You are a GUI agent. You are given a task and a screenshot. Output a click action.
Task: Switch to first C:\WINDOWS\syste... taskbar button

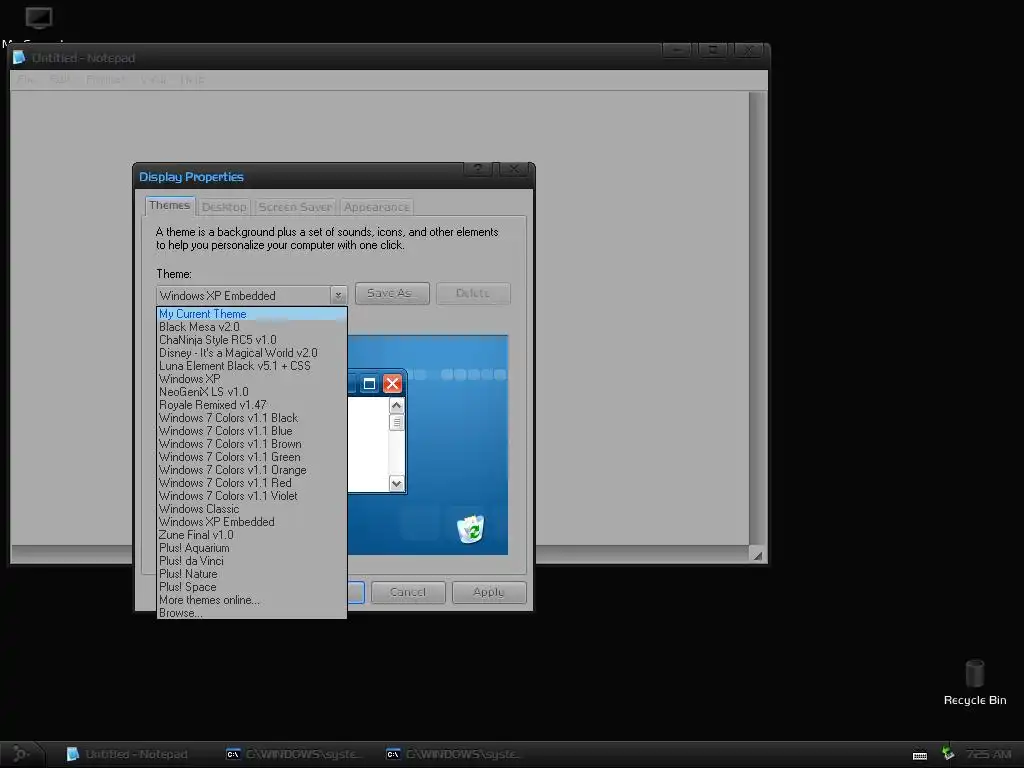[x=292, y=754]
